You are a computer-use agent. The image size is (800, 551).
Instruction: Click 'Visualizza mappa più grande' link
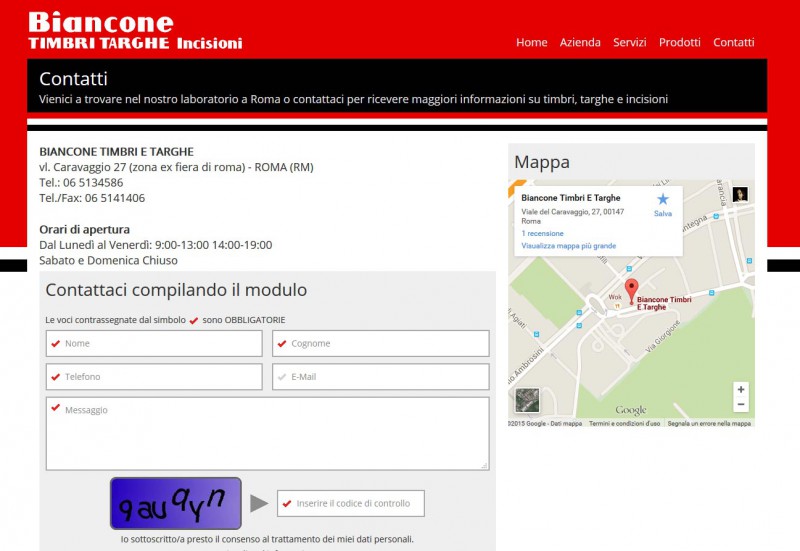(x=568, y=245)
